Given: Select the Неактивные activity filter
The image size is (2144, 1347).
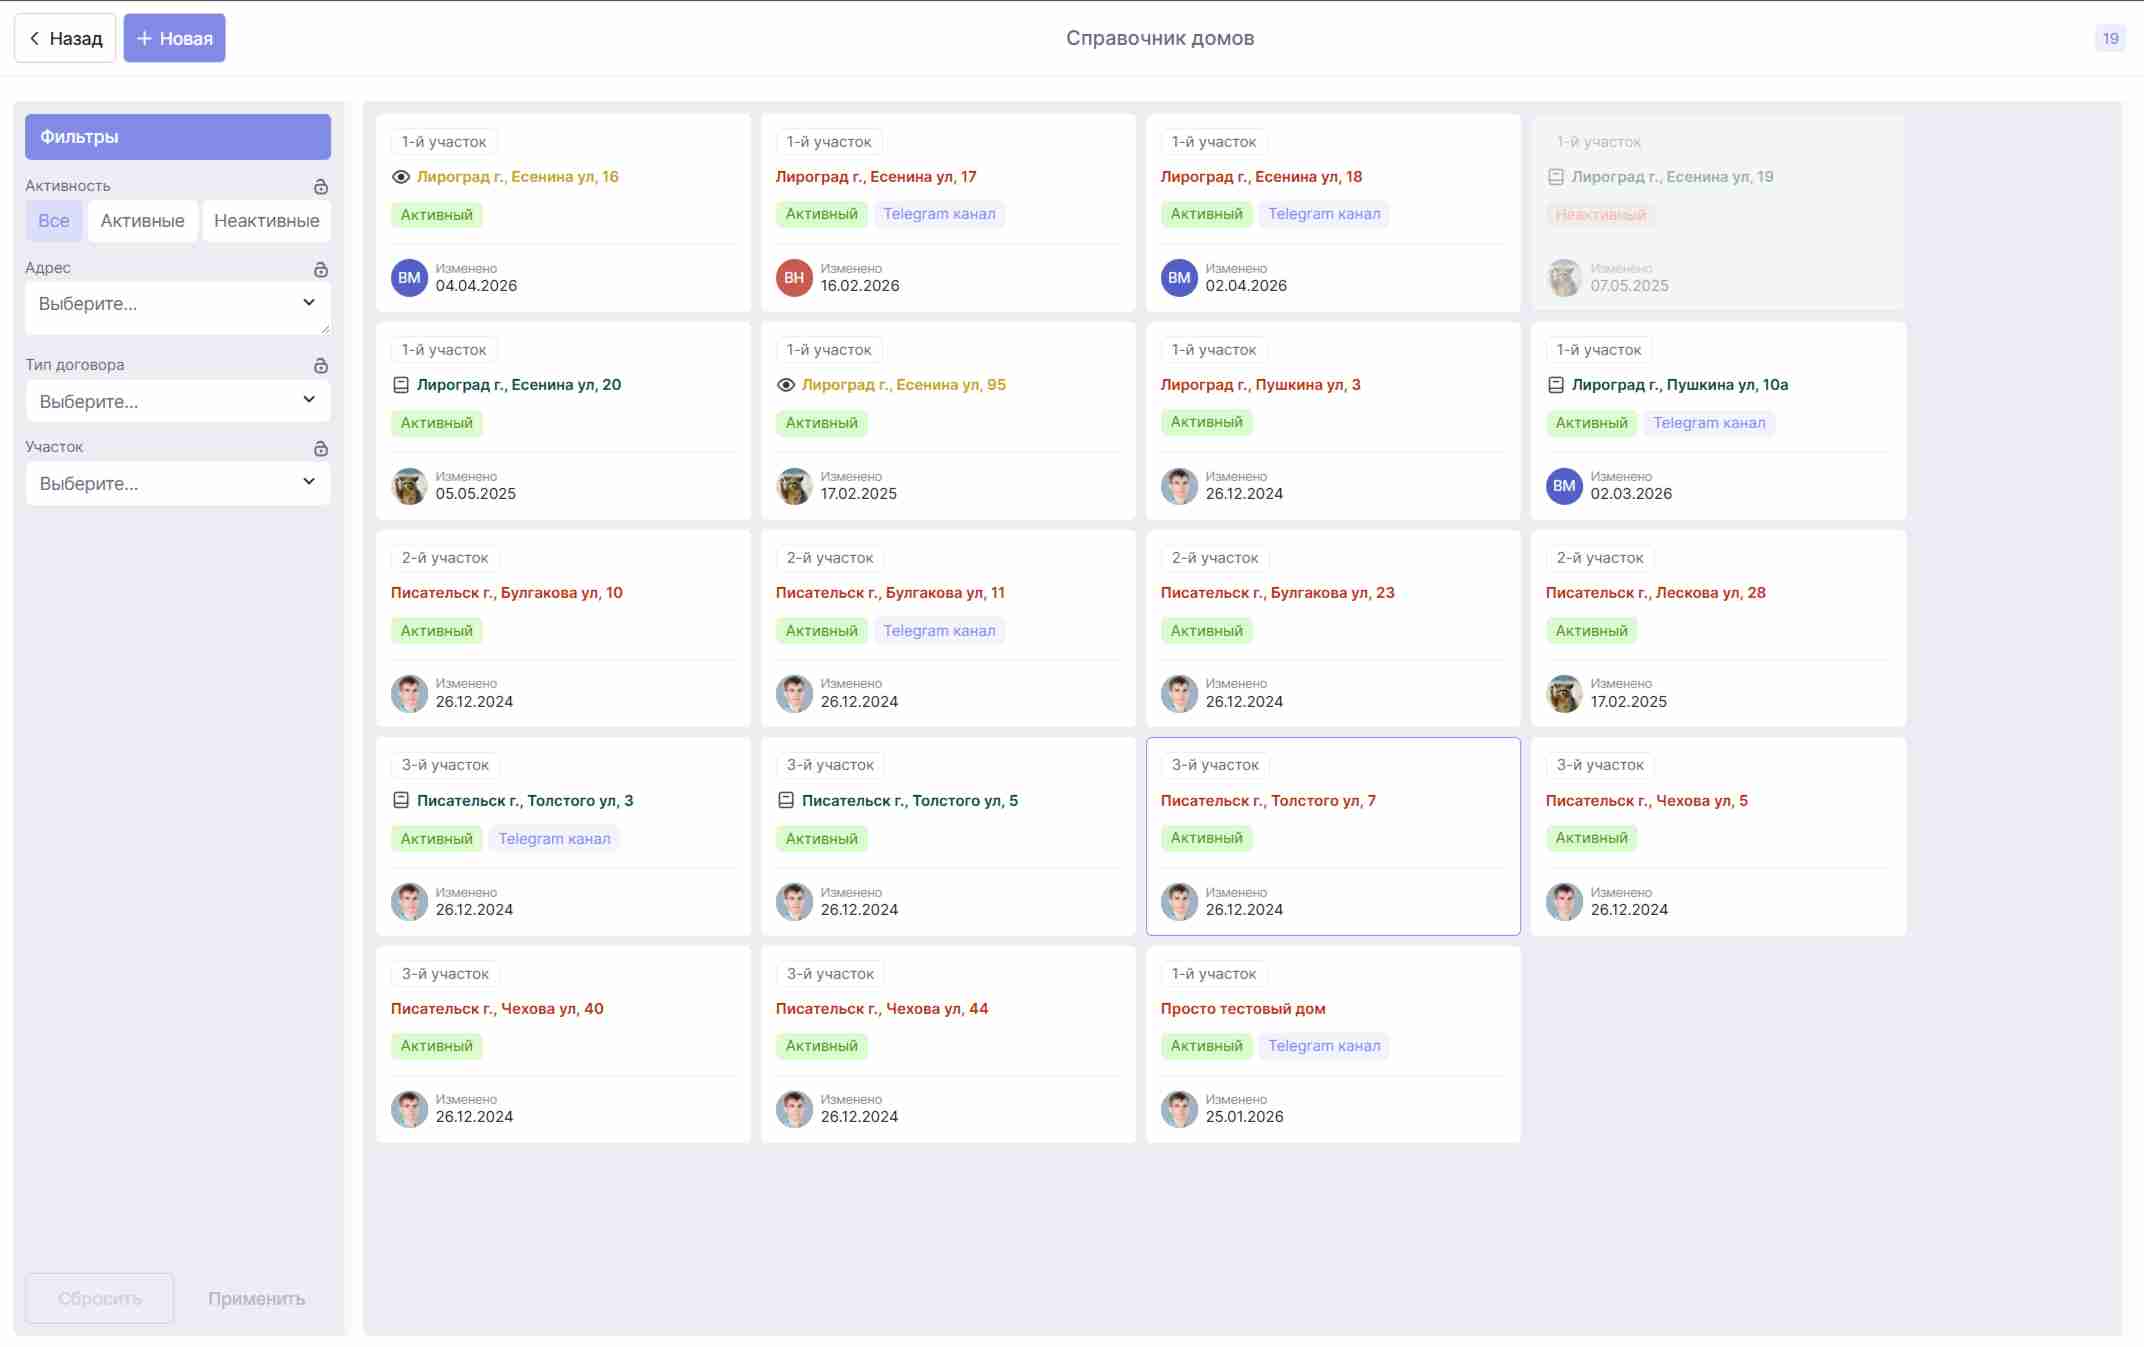Looking at the screenshot, I should [x=266, y=221].
